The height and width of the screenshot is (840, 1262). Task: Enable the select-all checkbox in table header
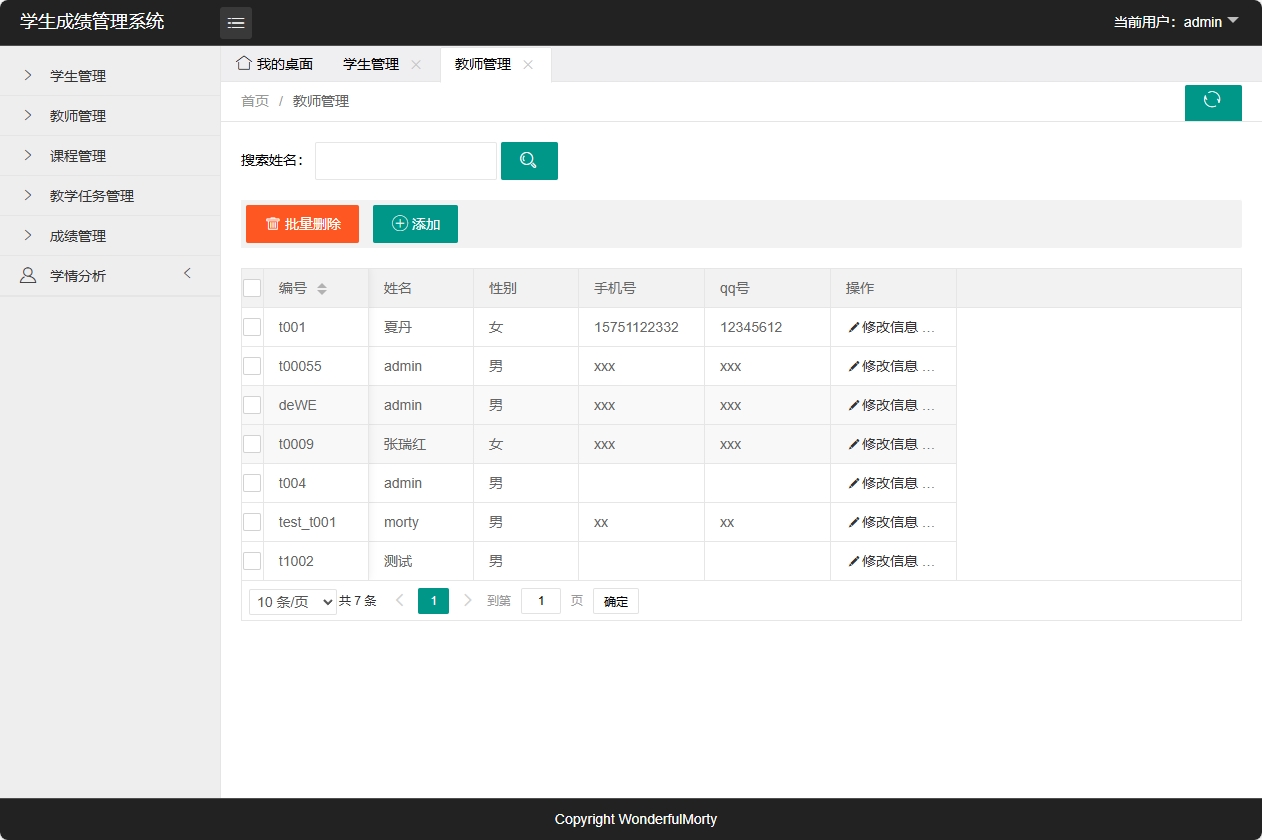pyautogui.click(x=252, y=287)
